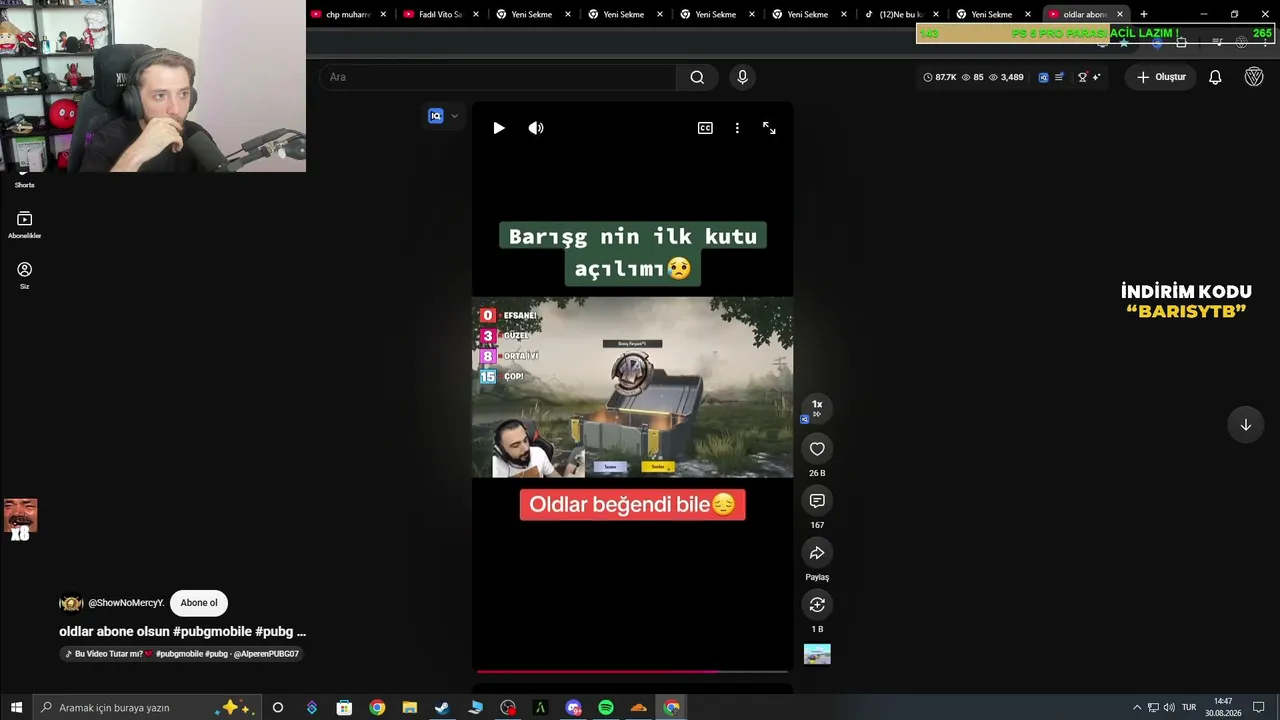This screenshot has height=720, width=1280.
Task: Open the account avatar menu
Action: (1254, 77)
